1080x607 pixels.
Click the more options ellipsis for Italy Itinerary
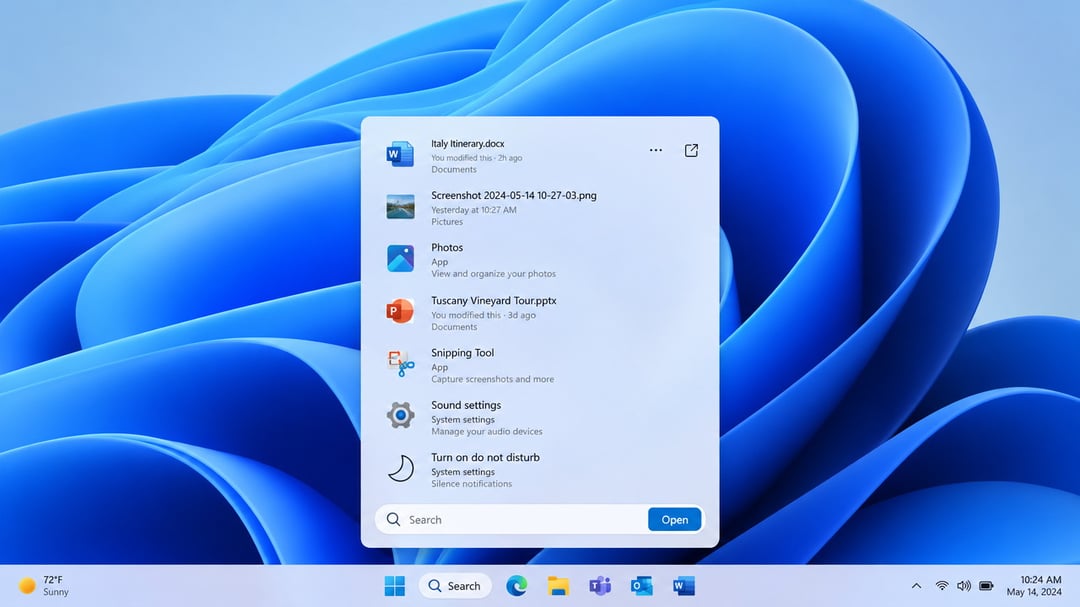click(x=656, y=150)
